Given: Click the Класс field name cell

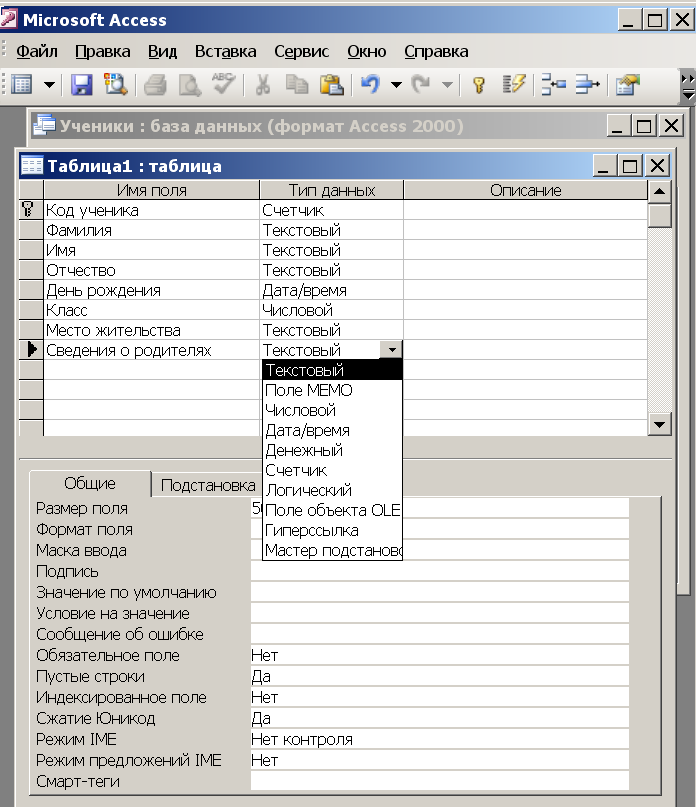Looking at the screenshot, I should click(151, 310).
